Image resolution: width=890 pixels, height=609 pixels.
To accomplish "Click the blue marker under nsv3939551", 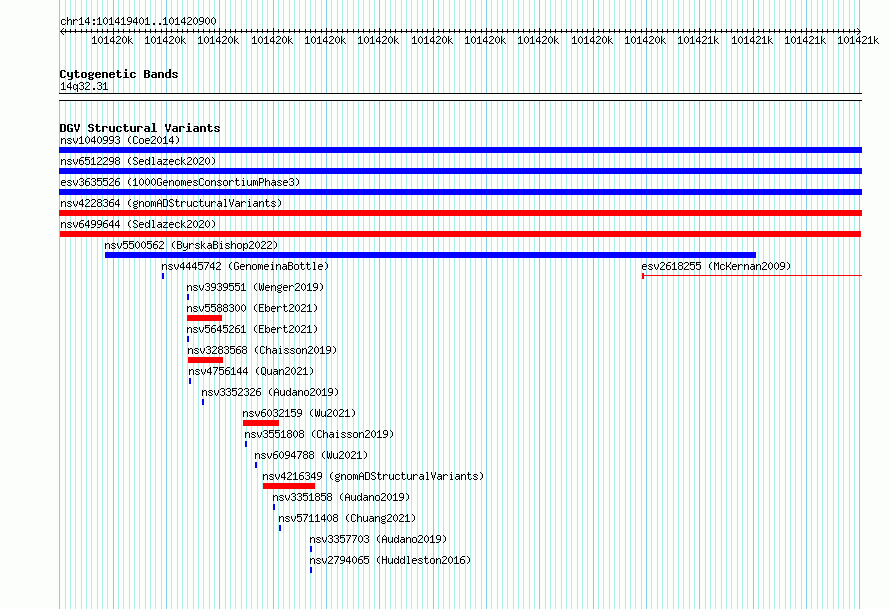I will coord(188,297).
